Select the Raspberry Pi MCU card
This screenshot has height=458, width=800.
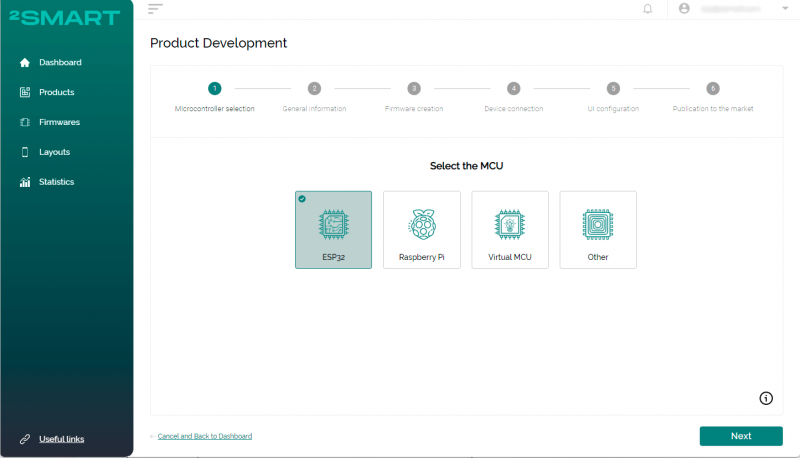click(422, 230)
